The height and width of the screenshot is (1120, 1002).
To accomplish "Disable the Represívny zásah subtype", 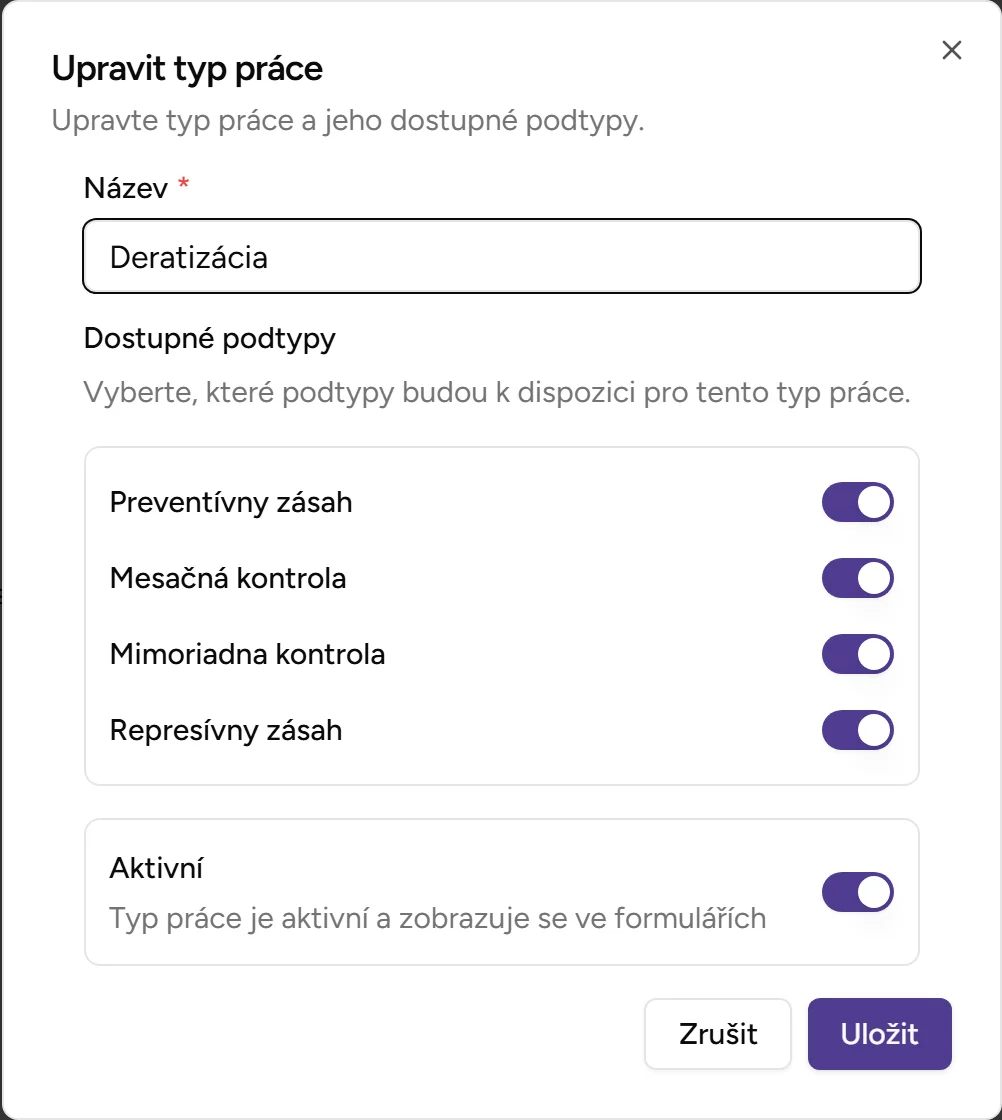I will (857, 730).
